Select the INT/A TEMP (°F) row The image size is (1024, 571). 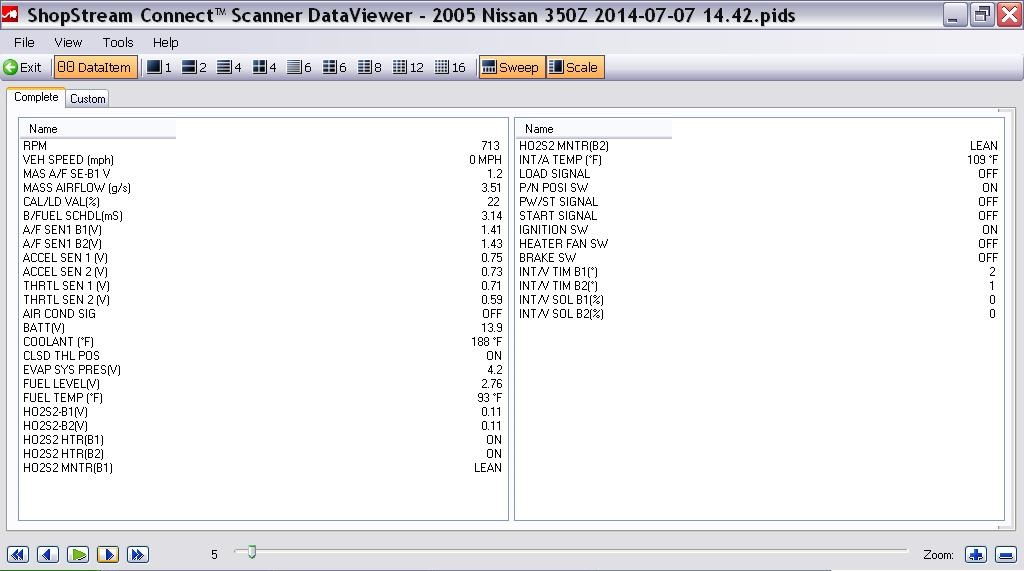pos(759,160)
